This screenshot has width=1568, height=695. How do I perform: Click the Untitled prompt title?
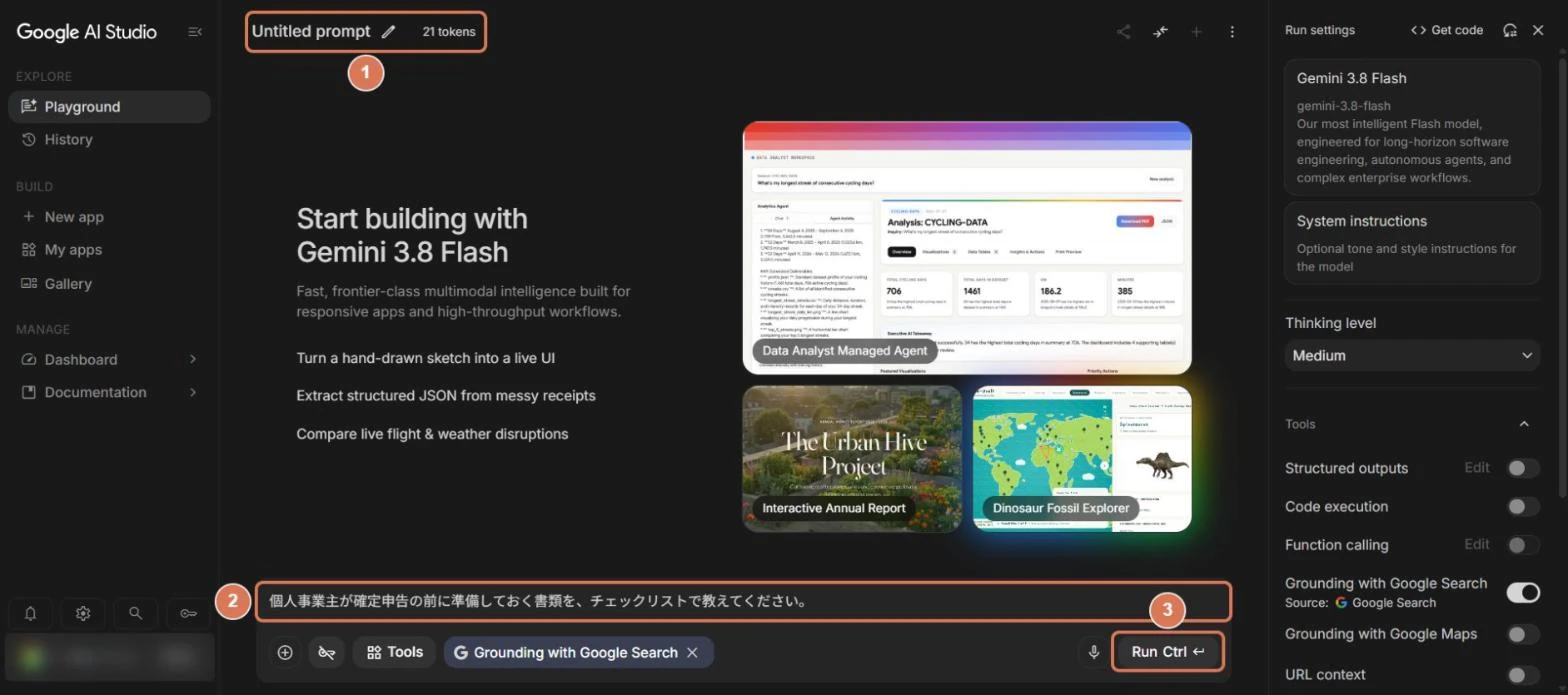(x=311, y=32)
